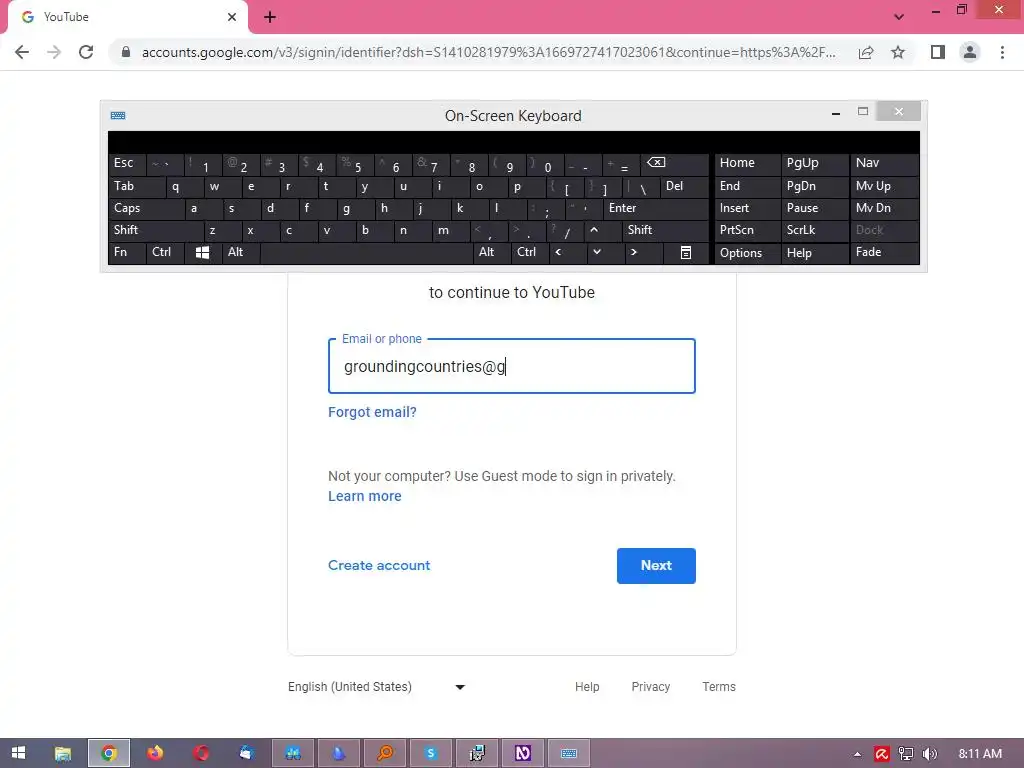Click the Del key
The height and width of the screenshot is (768, 1024).
[684, 187]
